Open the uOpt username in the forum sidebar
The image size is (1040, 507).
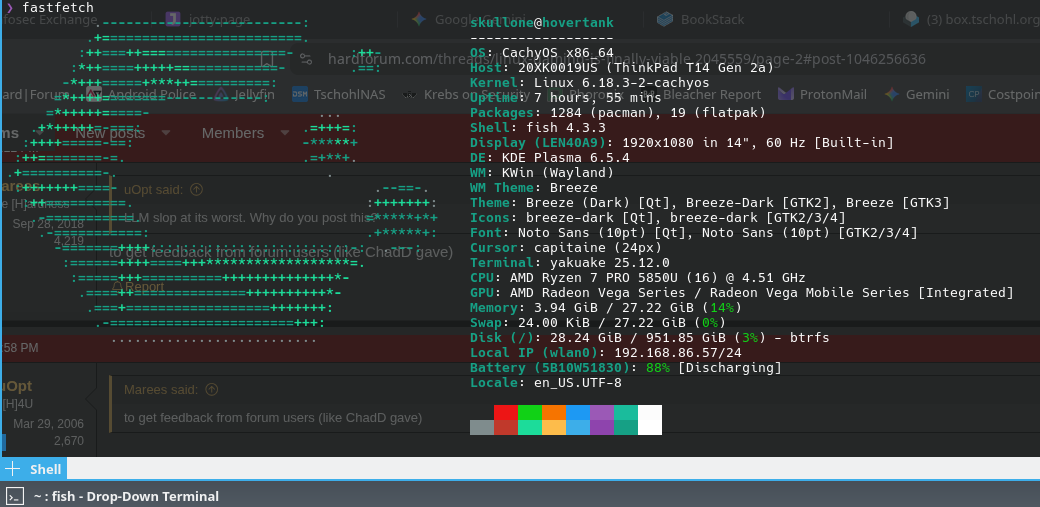coord(17,386)
